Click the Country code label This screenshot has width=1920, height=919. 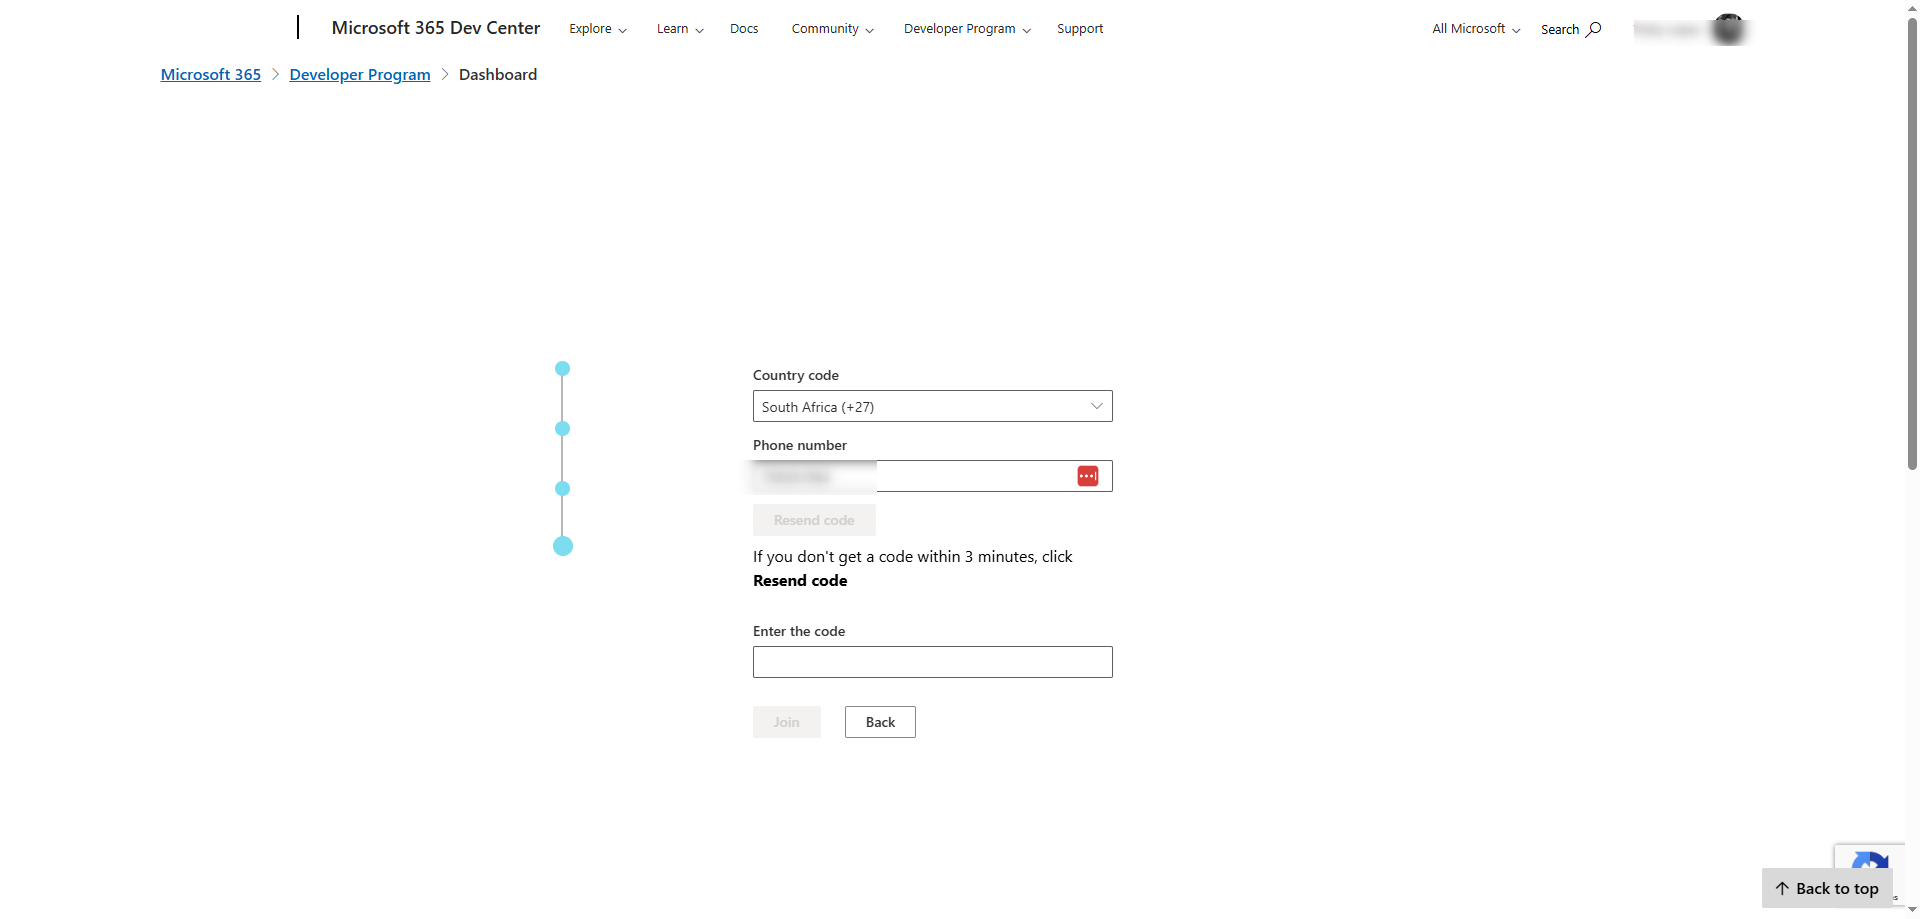point(796,375)
